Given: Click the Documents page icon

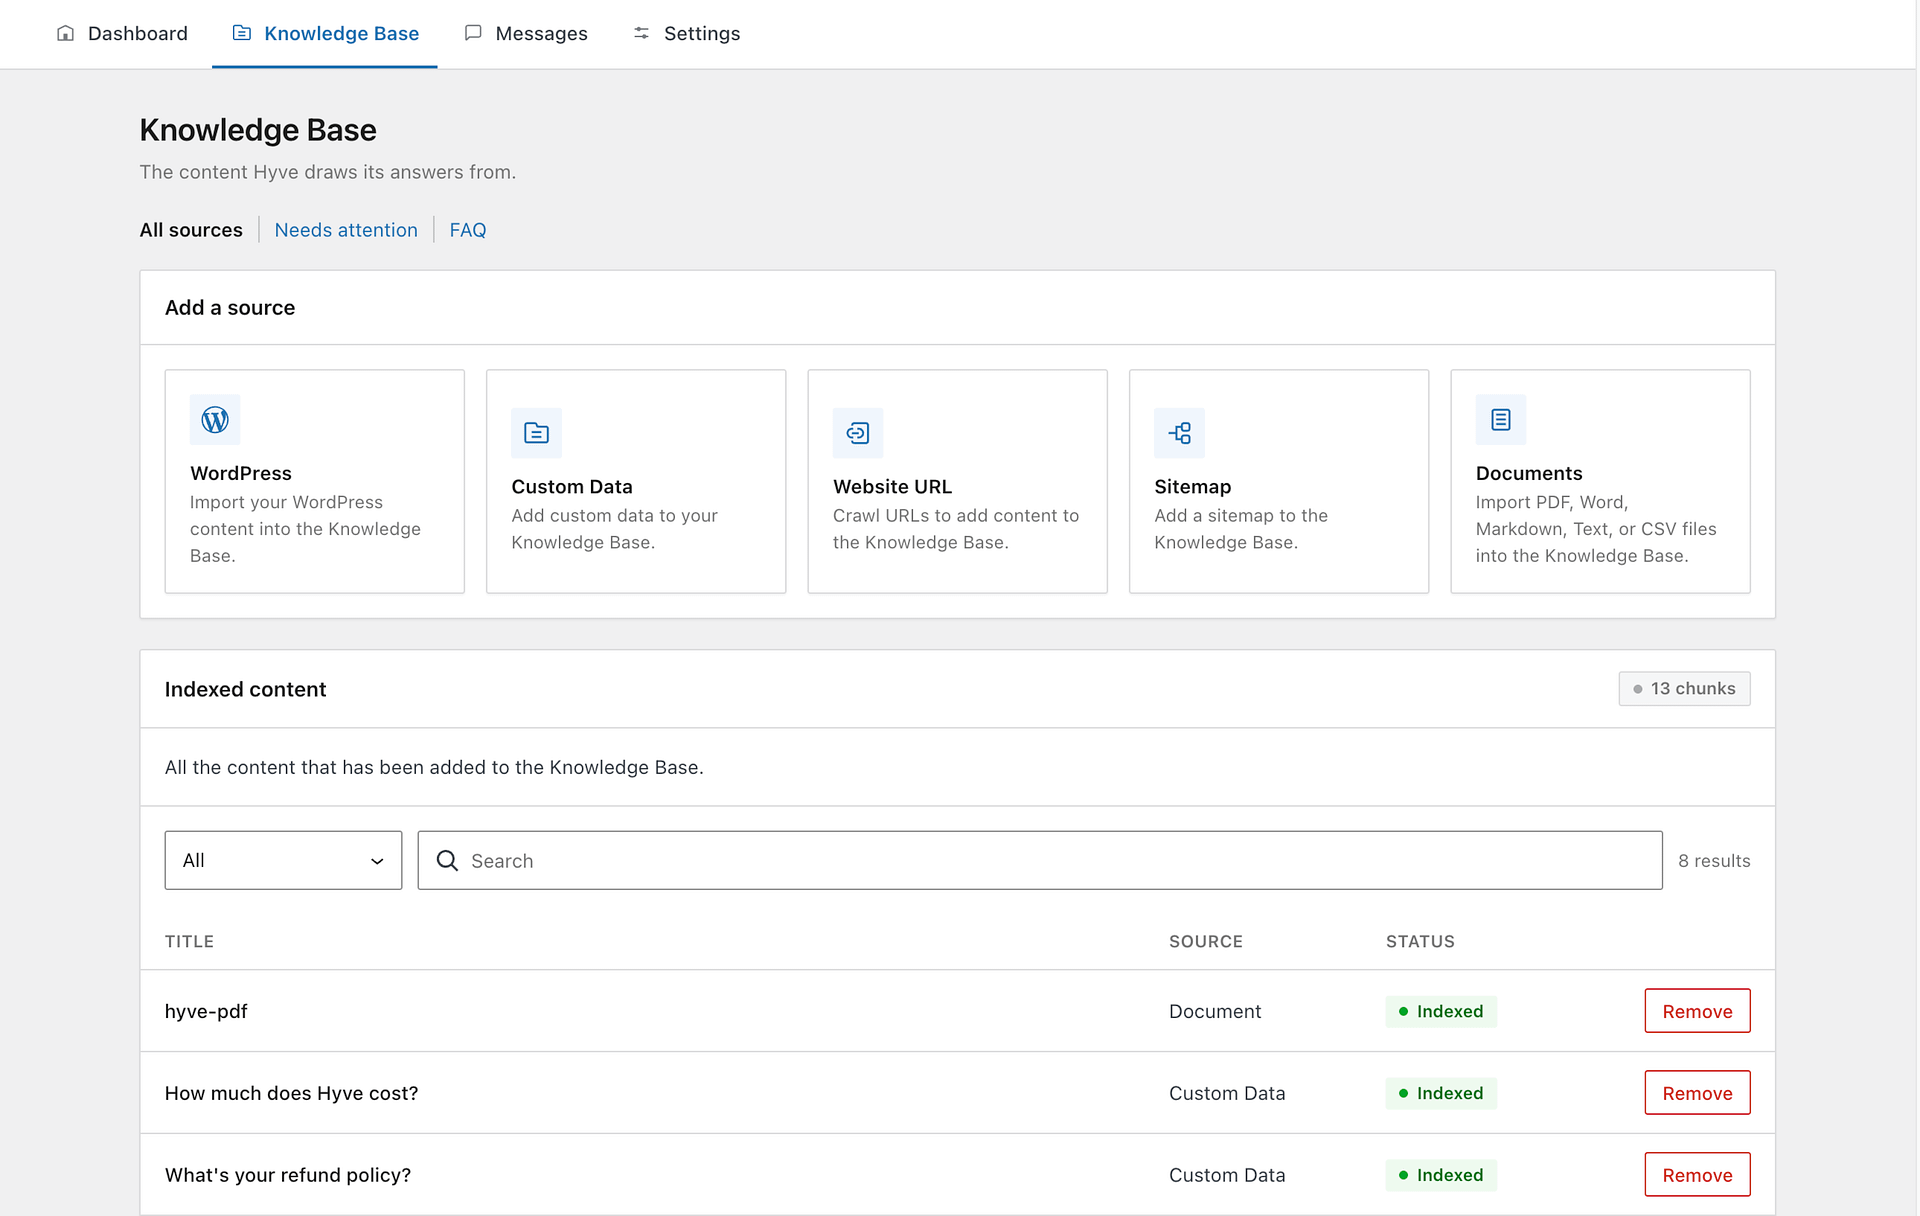Looking at the screenshot, I should point(1500,419).
